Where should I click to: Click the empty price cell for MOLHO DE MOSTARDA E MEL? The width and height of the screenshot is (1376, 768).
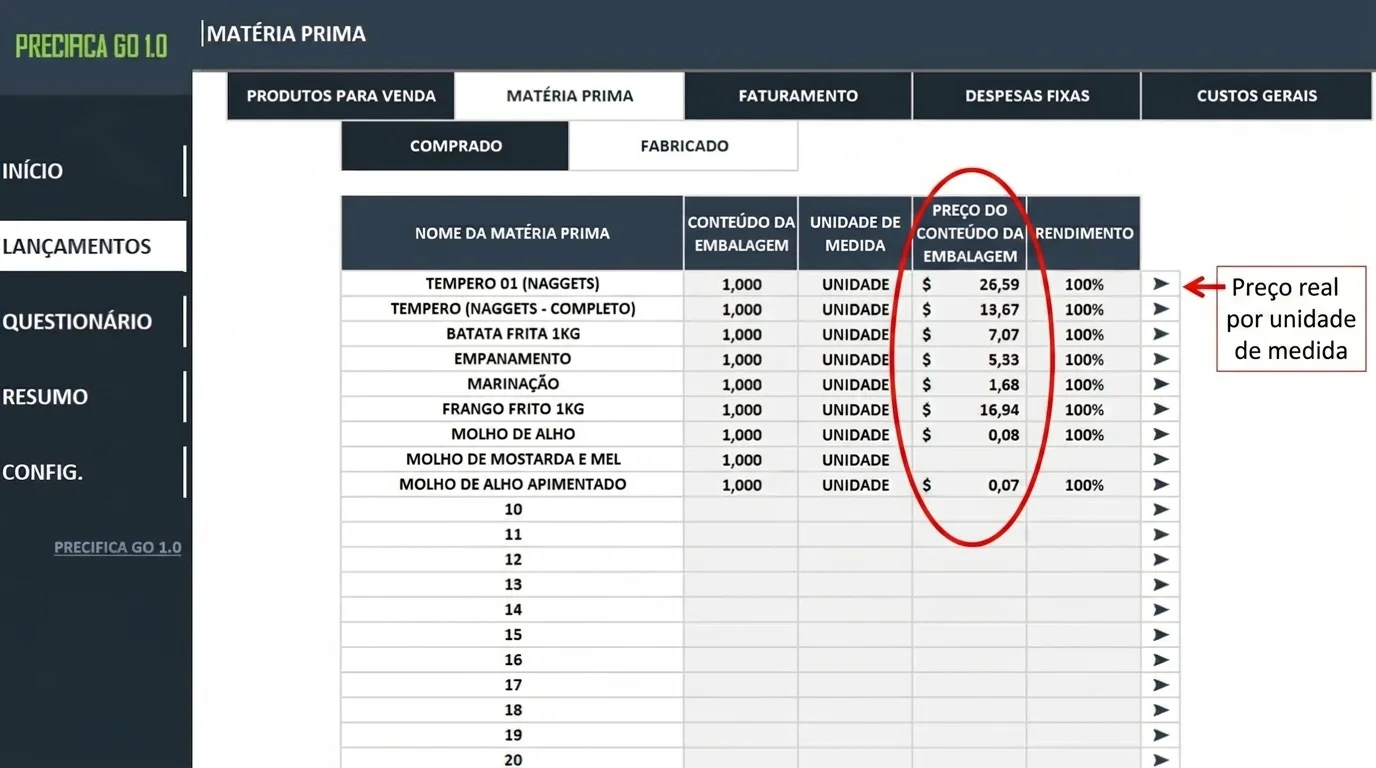pos(969,460)
